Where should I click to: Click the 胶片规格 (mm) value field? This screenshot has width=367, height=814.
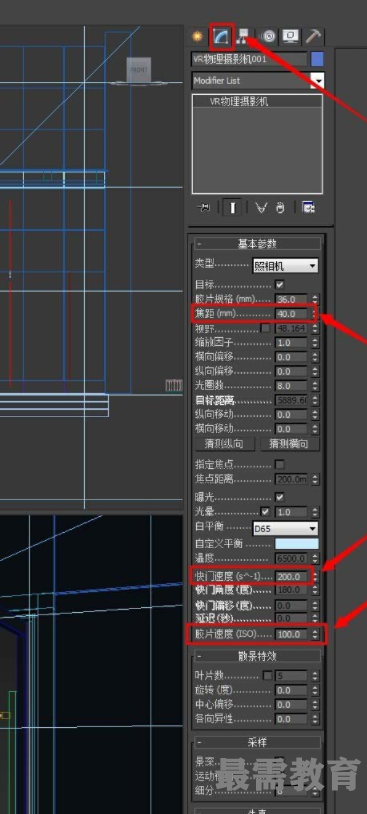[292, 300]
